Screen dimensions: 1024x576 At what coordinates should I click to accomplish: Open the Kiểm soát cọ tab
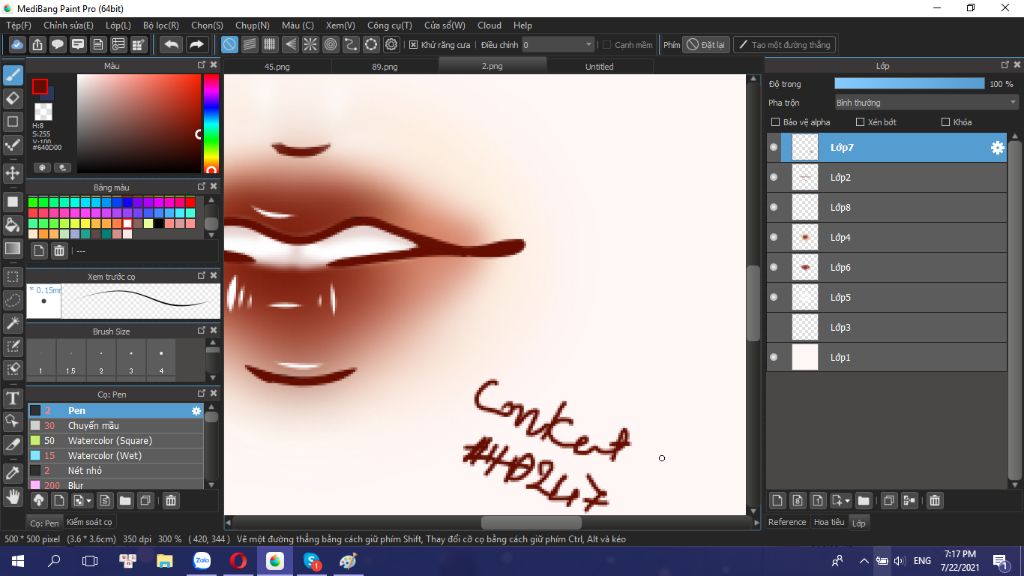pyautogui.click(x=89, y=522)
